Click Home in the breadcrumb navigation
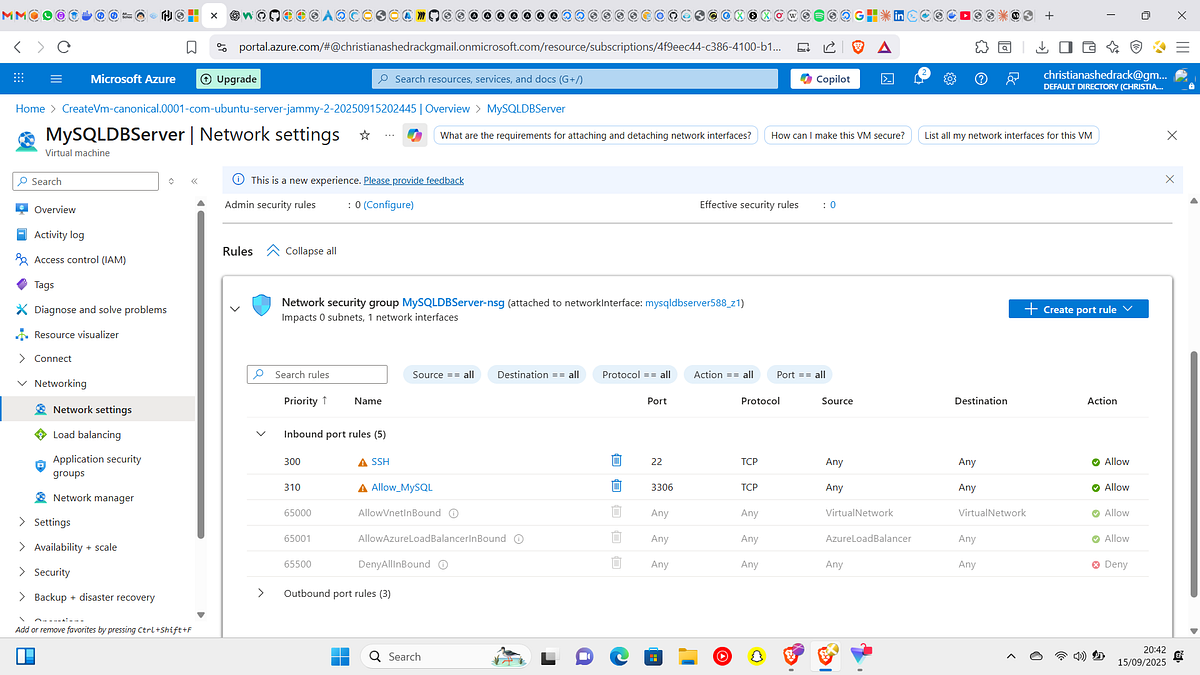Image resolution: width=1200 pixels, height=675 pixels. 30,108
